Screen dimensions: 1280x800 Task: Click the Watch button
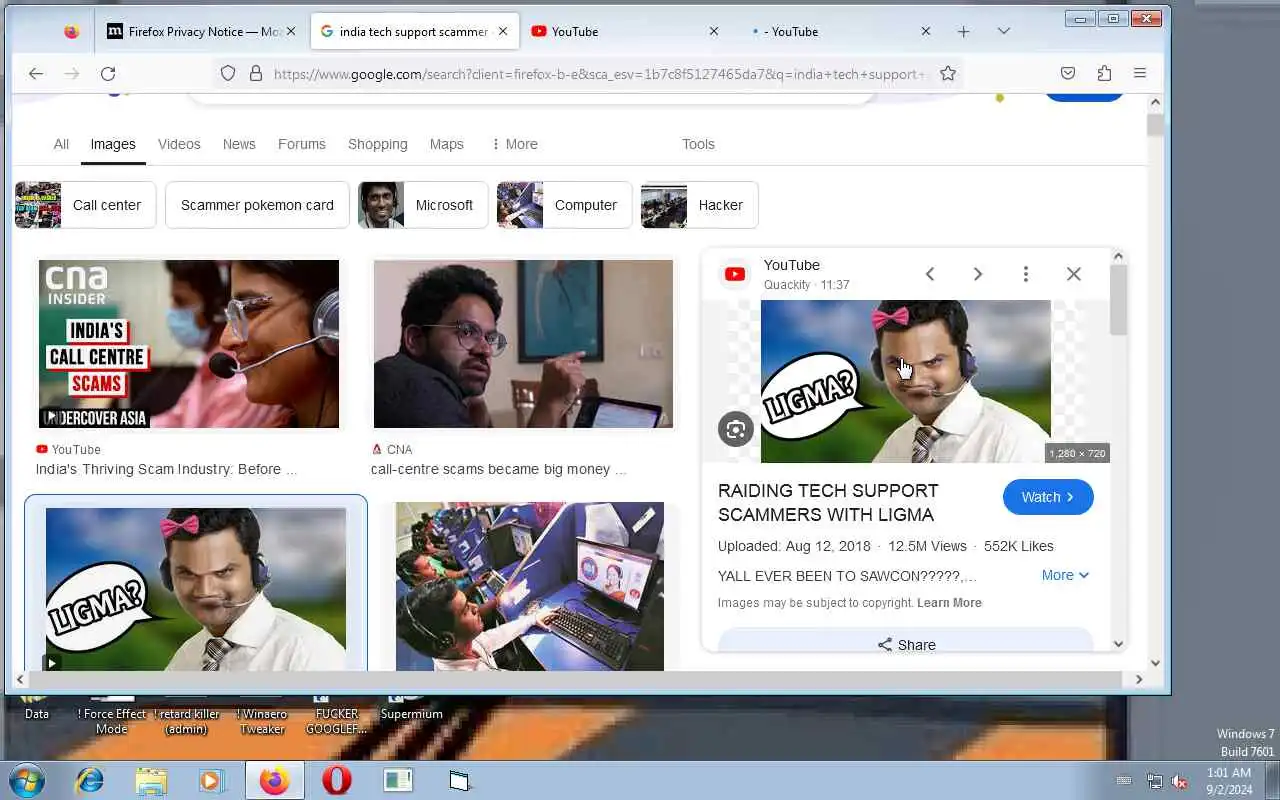click(x=1048, y=497)
